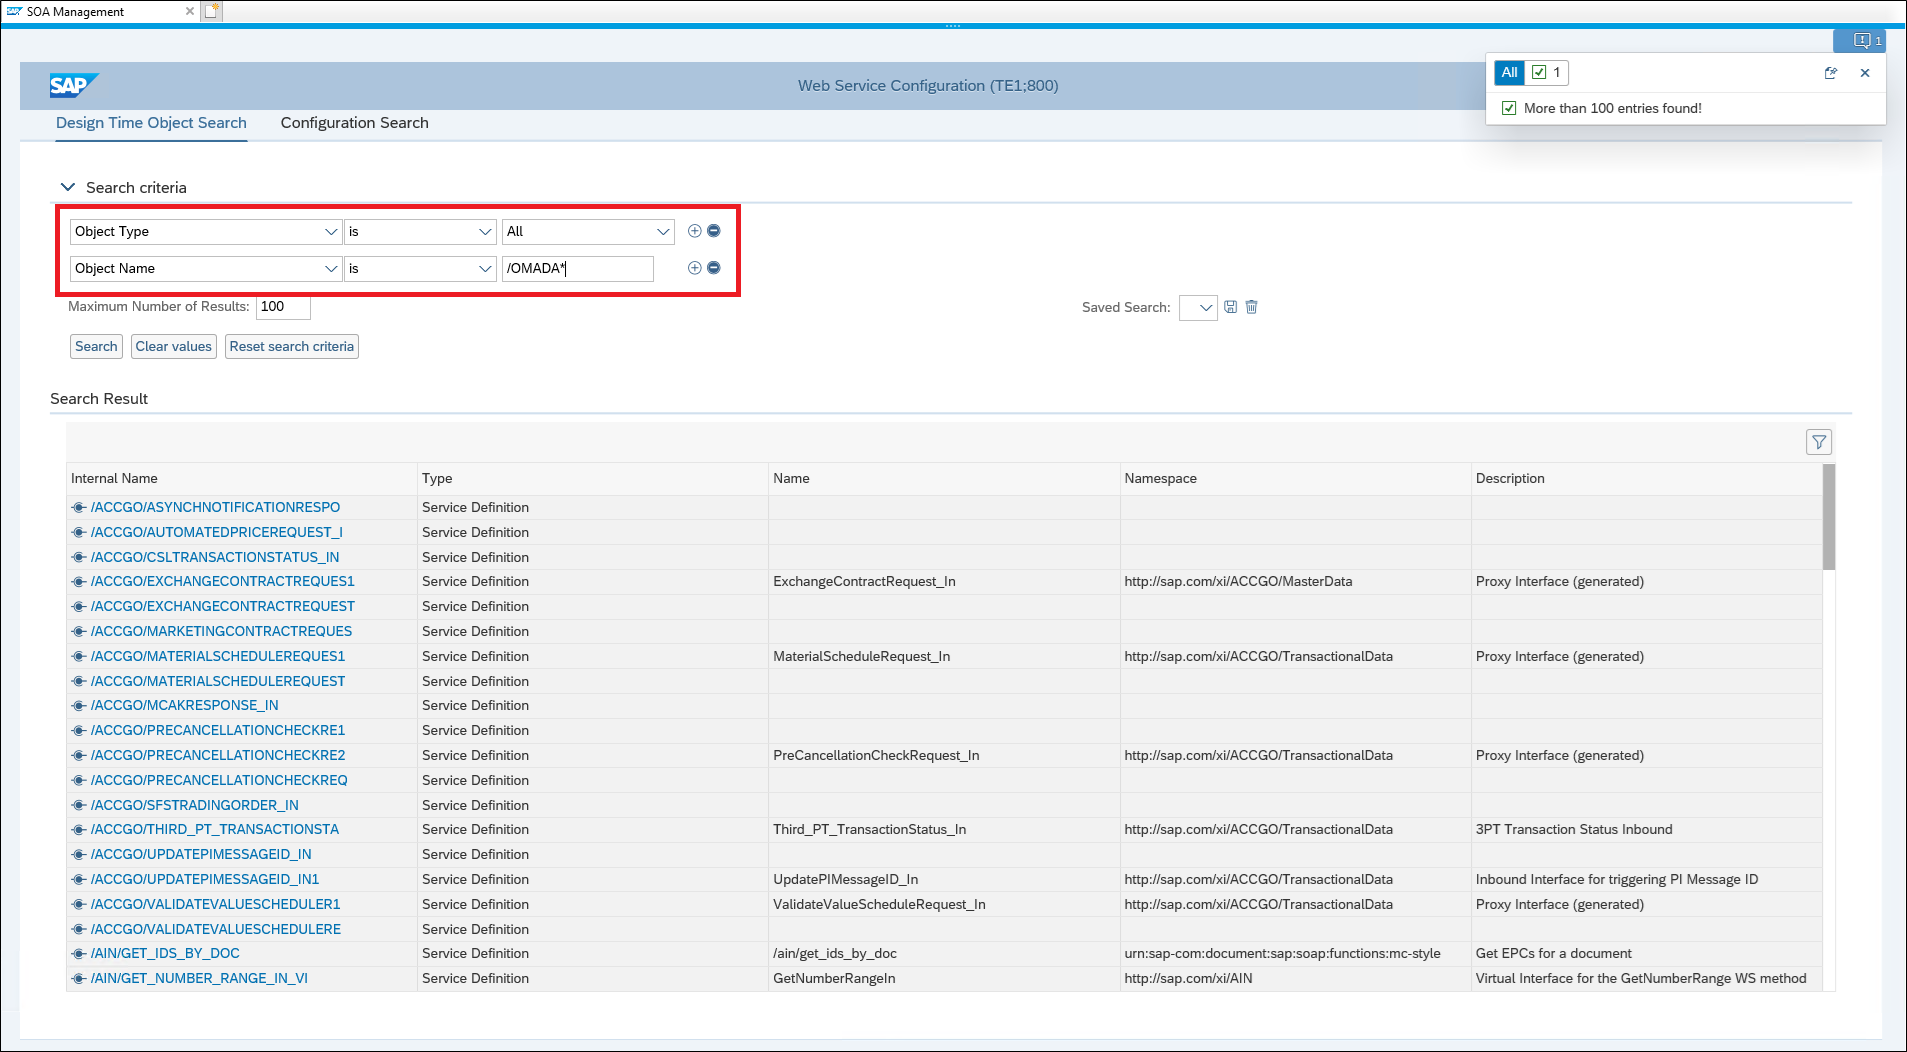Open /ACCGO/MARKETINGCONTRACTREQUES link
Viewport: 1907px width, 1052px height.
pyautogui.click(x=221, y=631)
